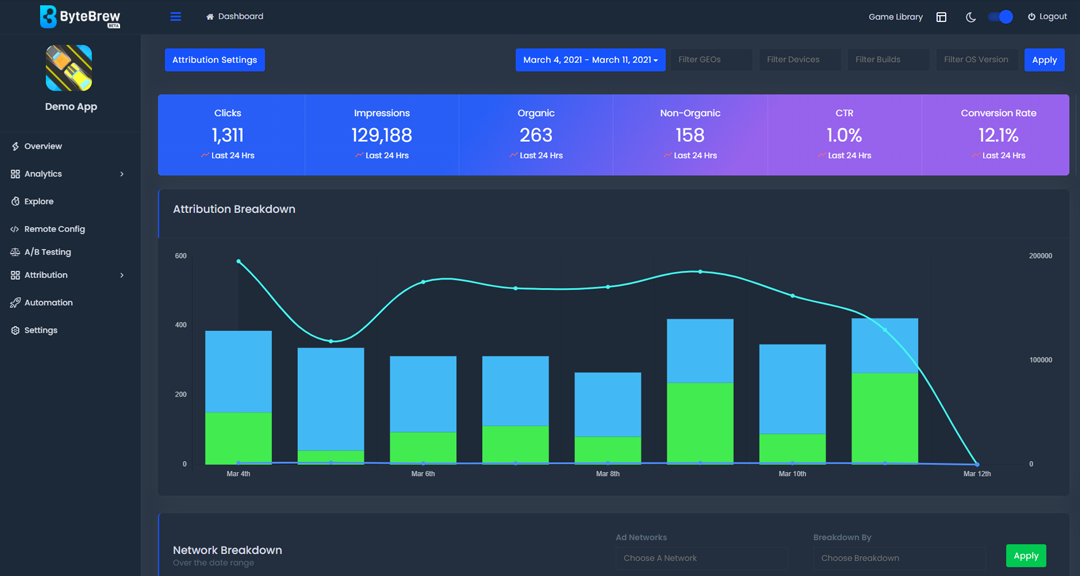Click the moon dark mode icon
This screenshot has width=1080, height=576.
[x=970, y=17]
